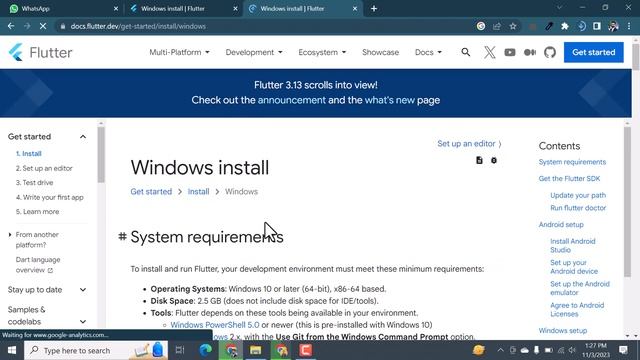Jump to System requirements in Contents
The image size is (640, 360).
click(x=572, y=162)
